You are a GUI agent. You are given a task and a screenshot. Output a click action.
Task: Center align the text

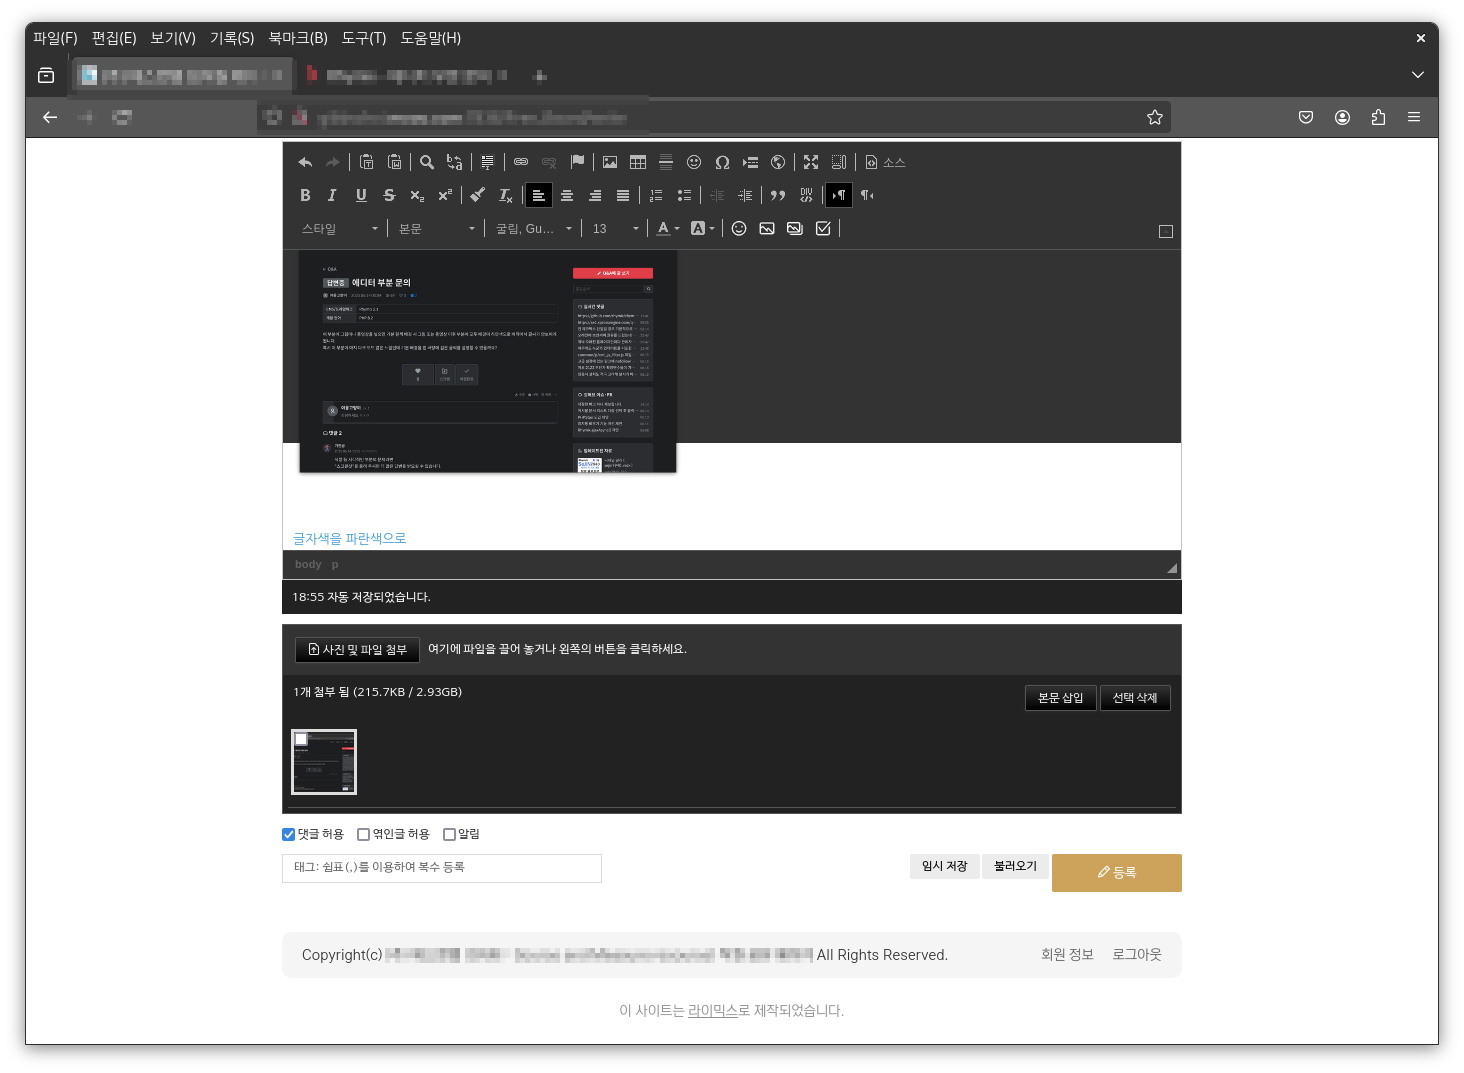567,195
